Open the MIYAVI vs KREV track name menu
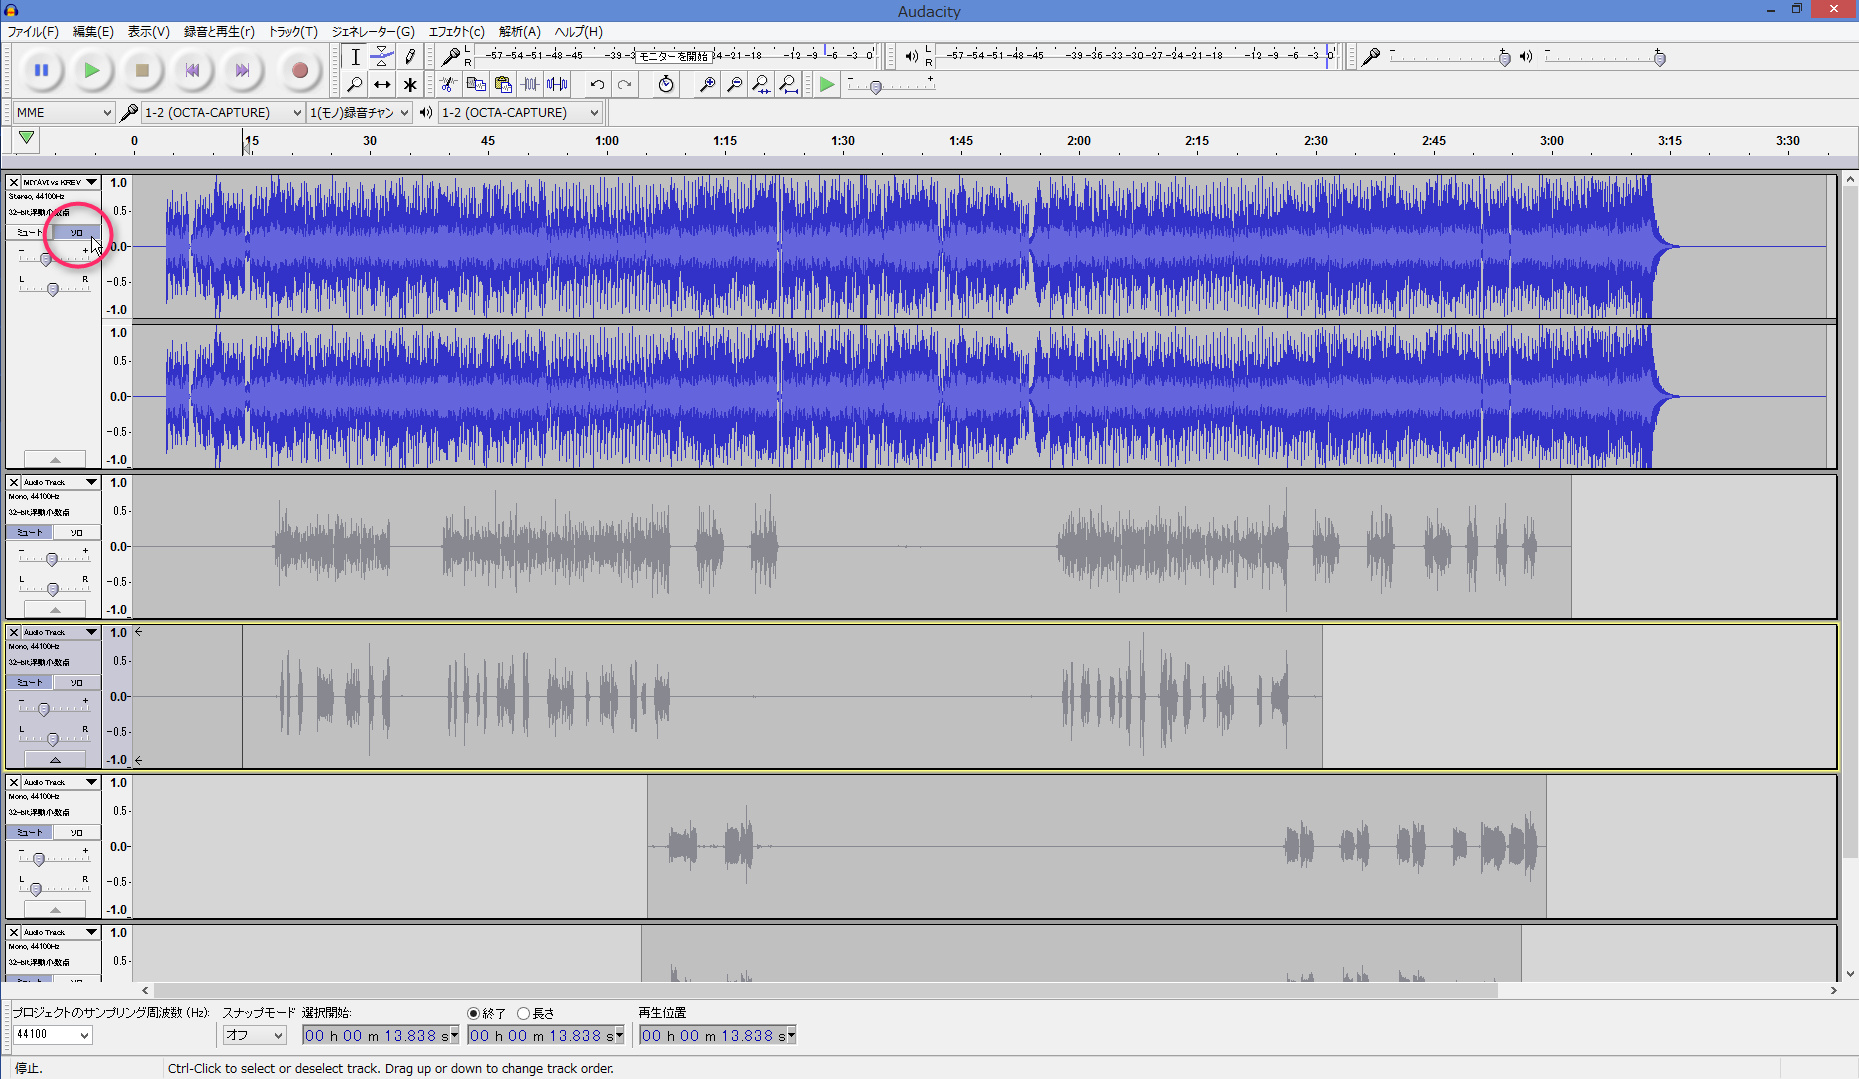The image size is (1859, 1079). [60, 182]
